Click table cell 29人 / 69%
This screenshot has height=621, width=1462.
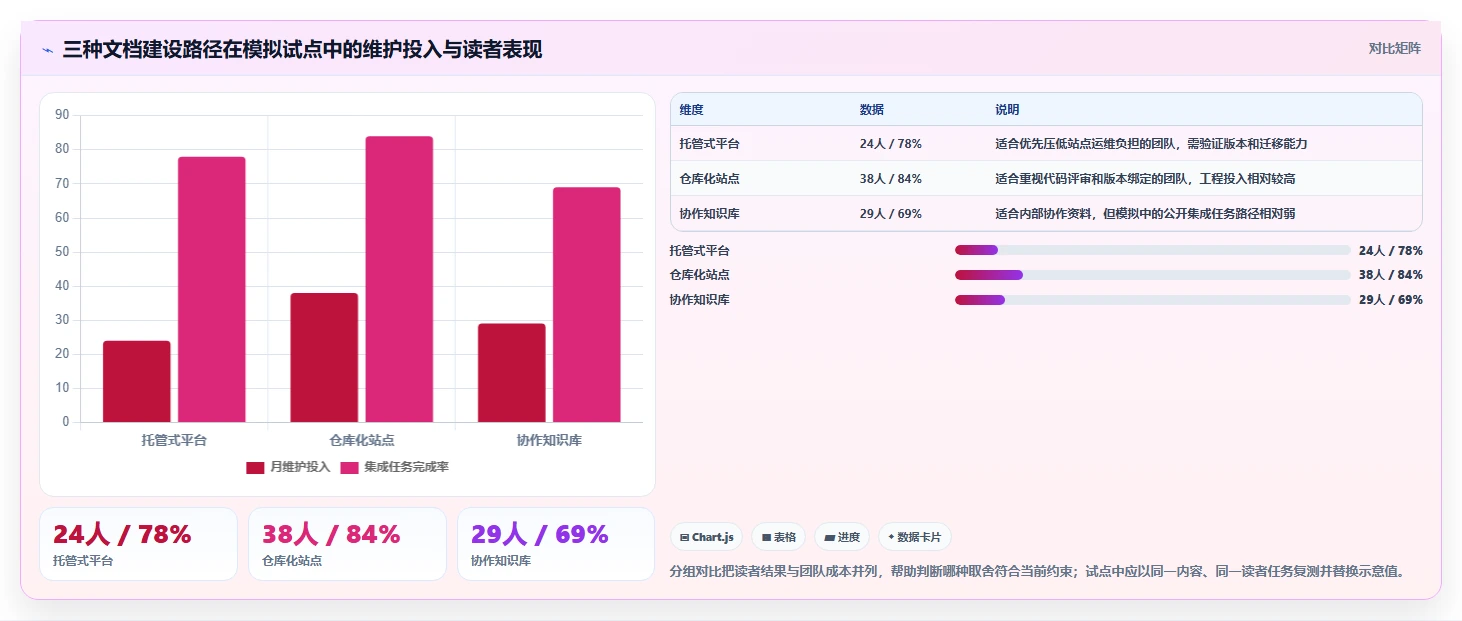click(x=890, y=214)
